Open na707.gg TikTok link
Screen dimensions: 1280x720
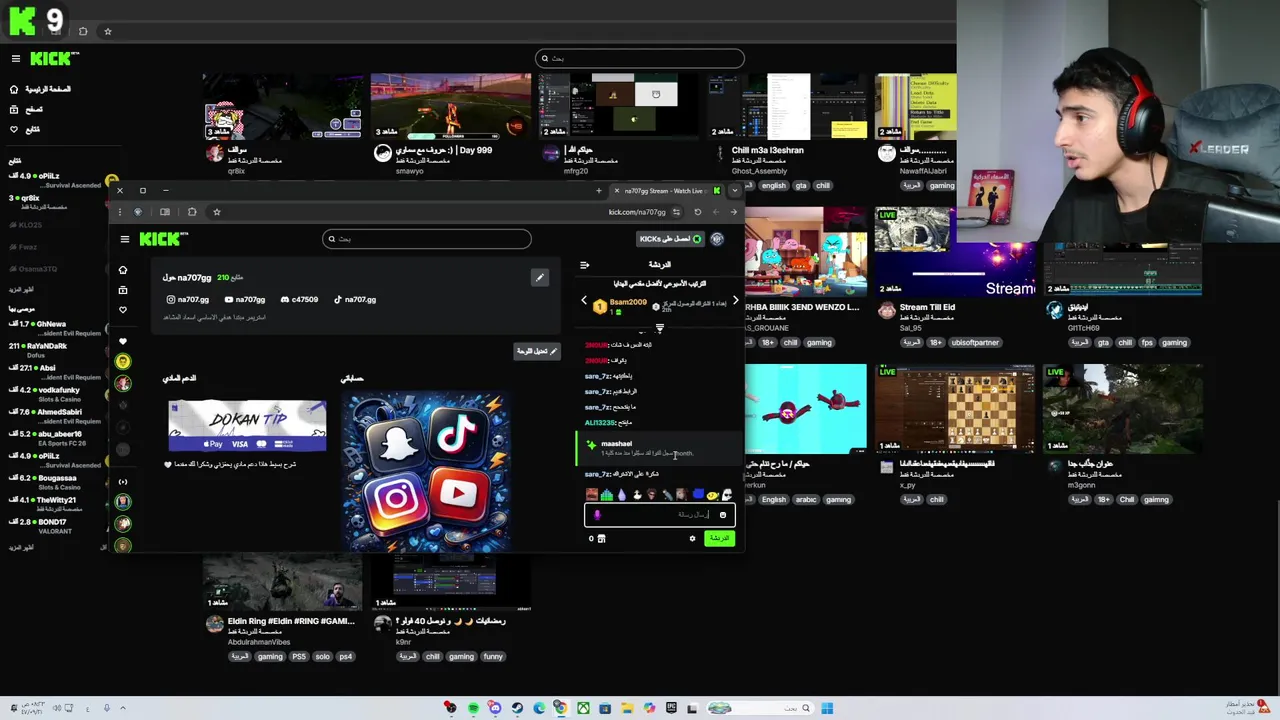tap(355, 299)
